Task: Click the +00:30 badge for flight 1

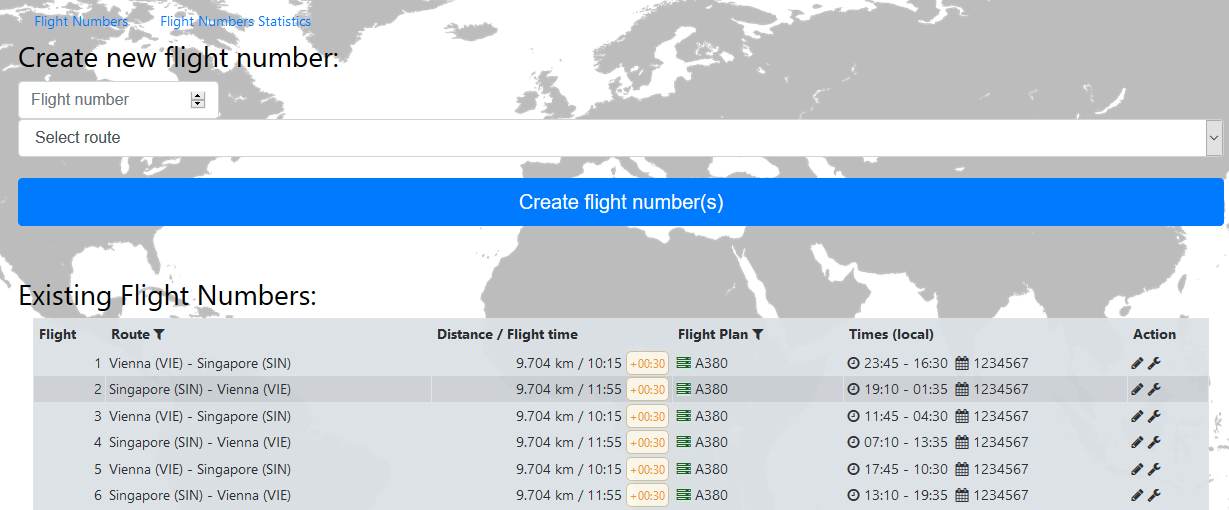Action: tap(647, 363)
